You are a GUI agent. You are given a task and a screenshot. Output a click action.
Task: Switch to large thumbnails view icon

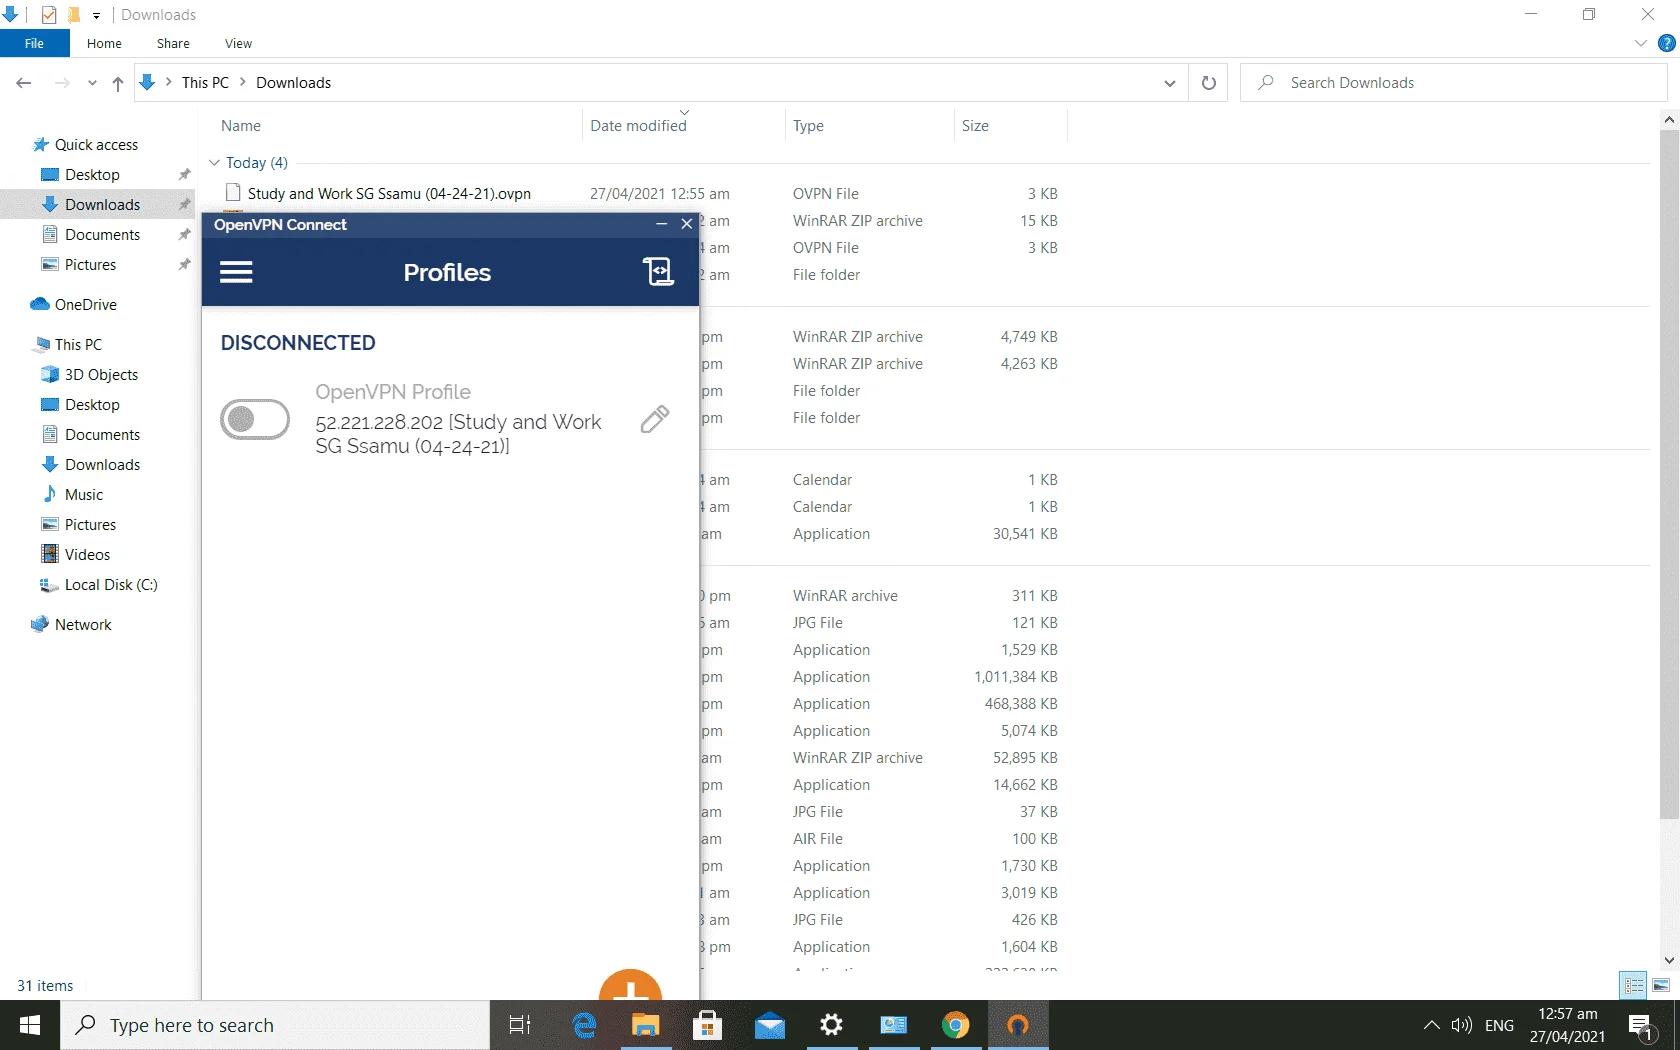(1661, 985)
